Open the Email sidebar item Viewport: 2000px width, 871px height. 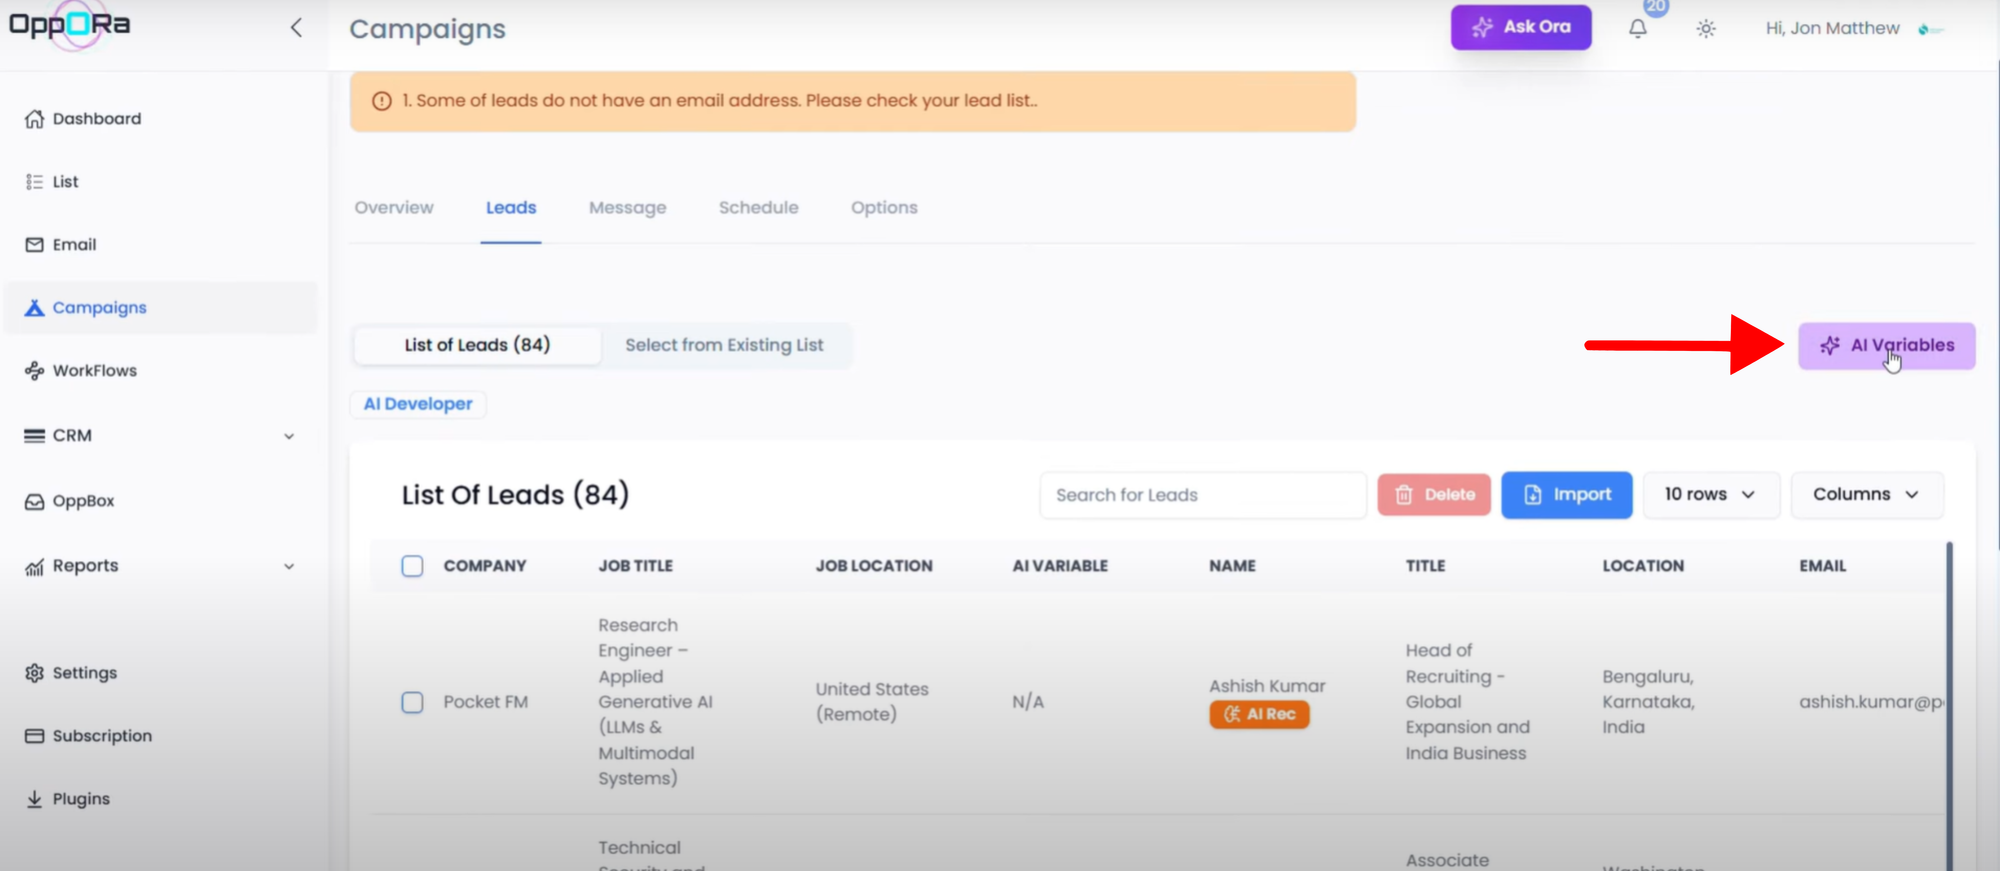pos(74,245)
